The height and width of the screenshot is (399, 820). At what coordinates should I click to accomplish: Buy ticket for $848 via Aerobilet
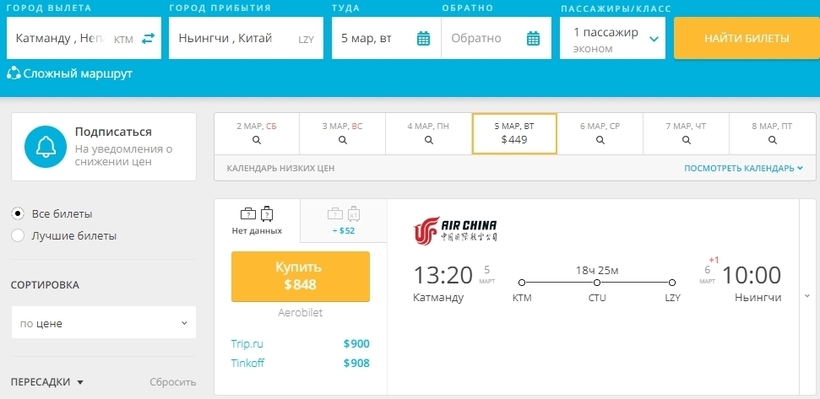[x=301, y=276]
